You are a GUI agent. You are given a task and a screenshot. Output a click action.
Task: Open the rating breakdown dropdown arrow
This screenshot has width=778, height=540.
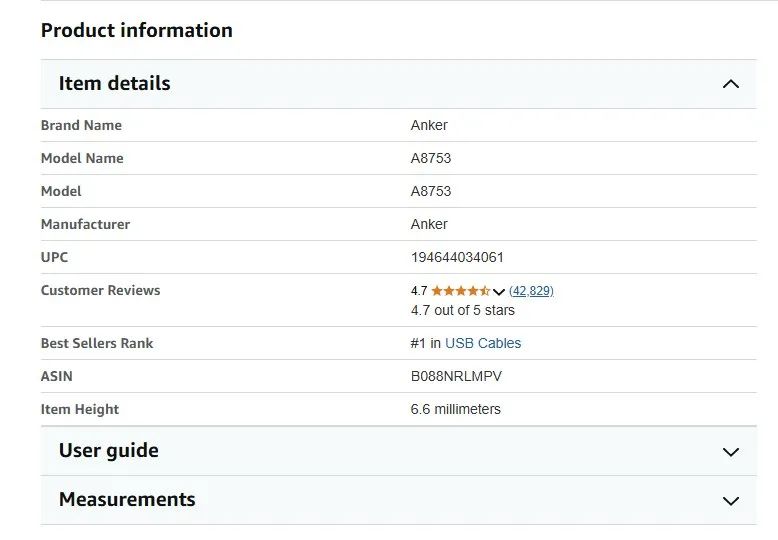(x=499, y=291)
